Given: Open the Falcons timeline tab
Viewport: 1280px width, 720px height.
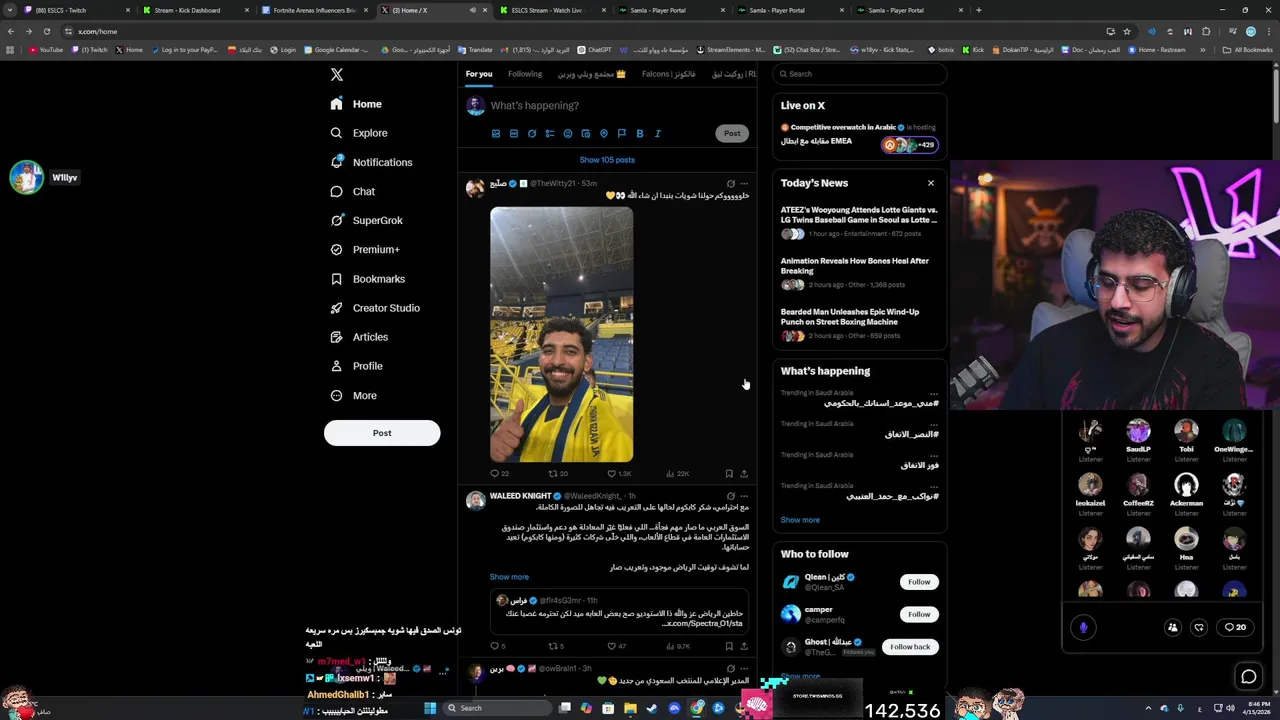Looking at the screenshot, I should click(669, 74).
